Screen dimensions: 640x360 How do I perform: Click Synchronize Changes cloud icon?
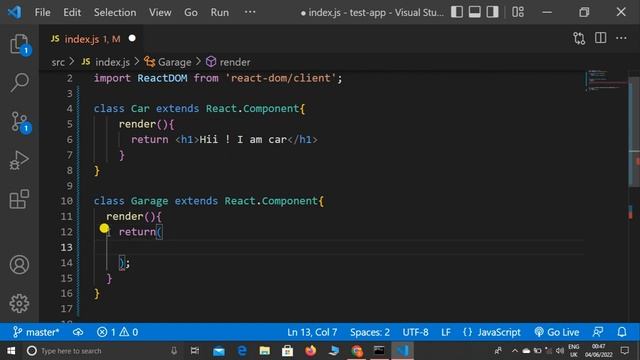78,332
